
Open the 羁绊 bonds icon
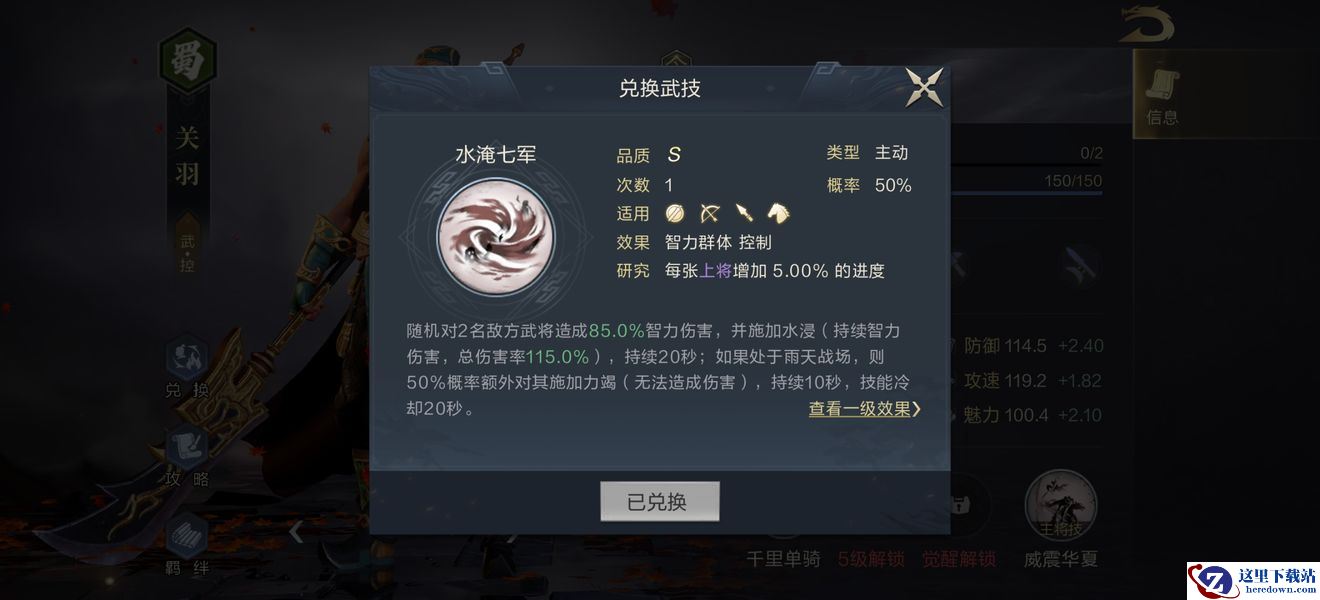187,546
